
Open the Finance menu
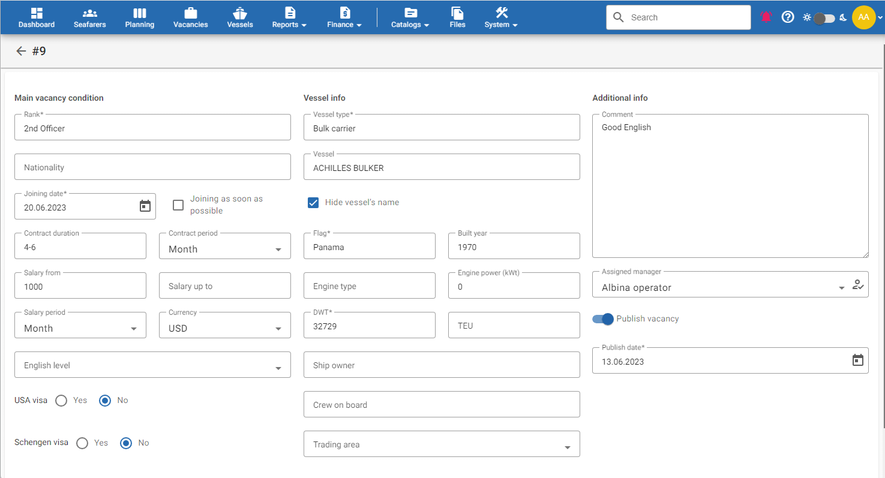tap(344, 17)
